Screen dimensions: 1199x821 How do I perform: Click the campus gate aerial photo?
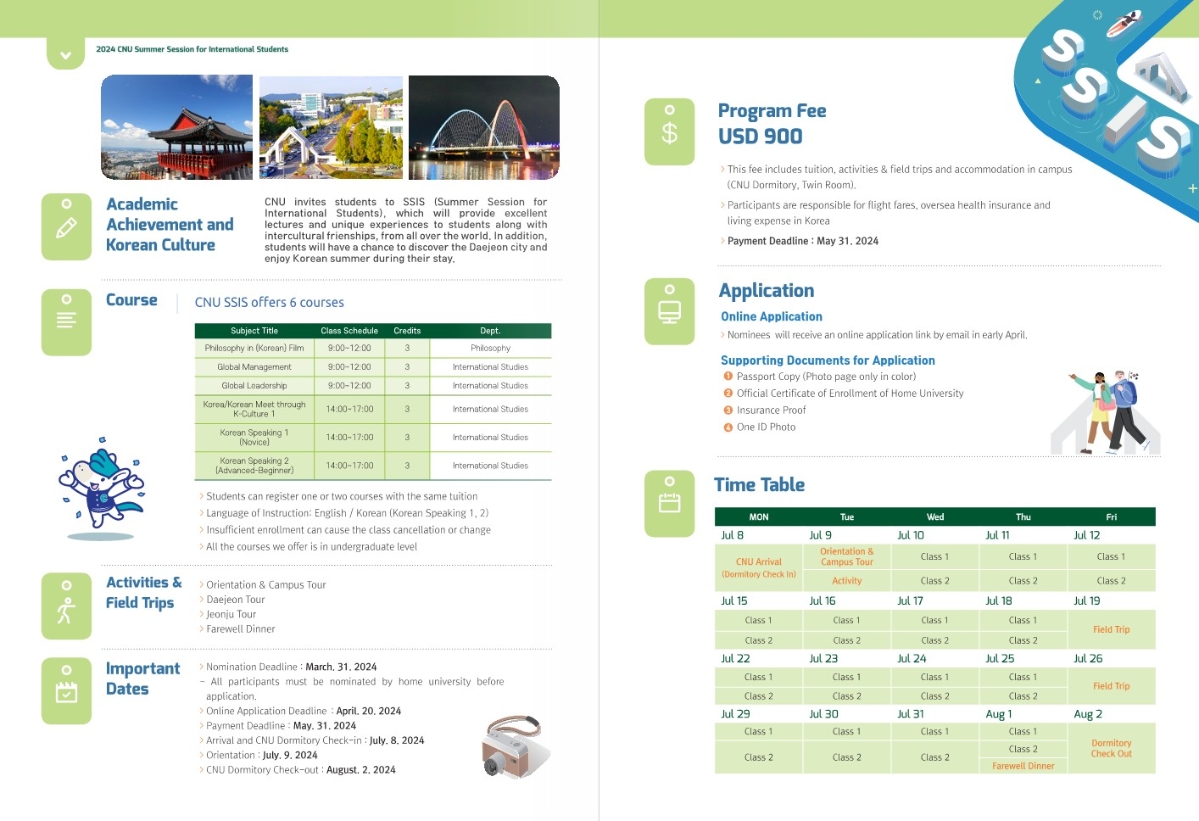(331, 127)
